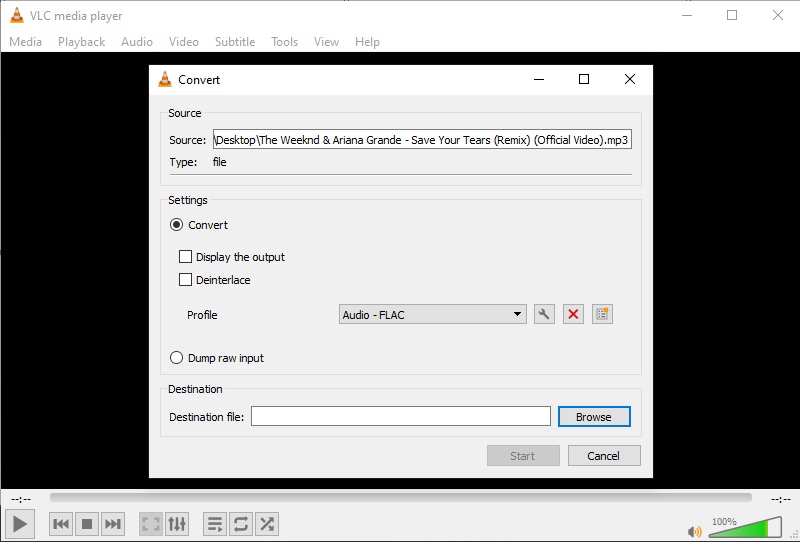This screenshot has width=800, height=542.
Task: Click the Source path field
Action: [x=422, y=139]
